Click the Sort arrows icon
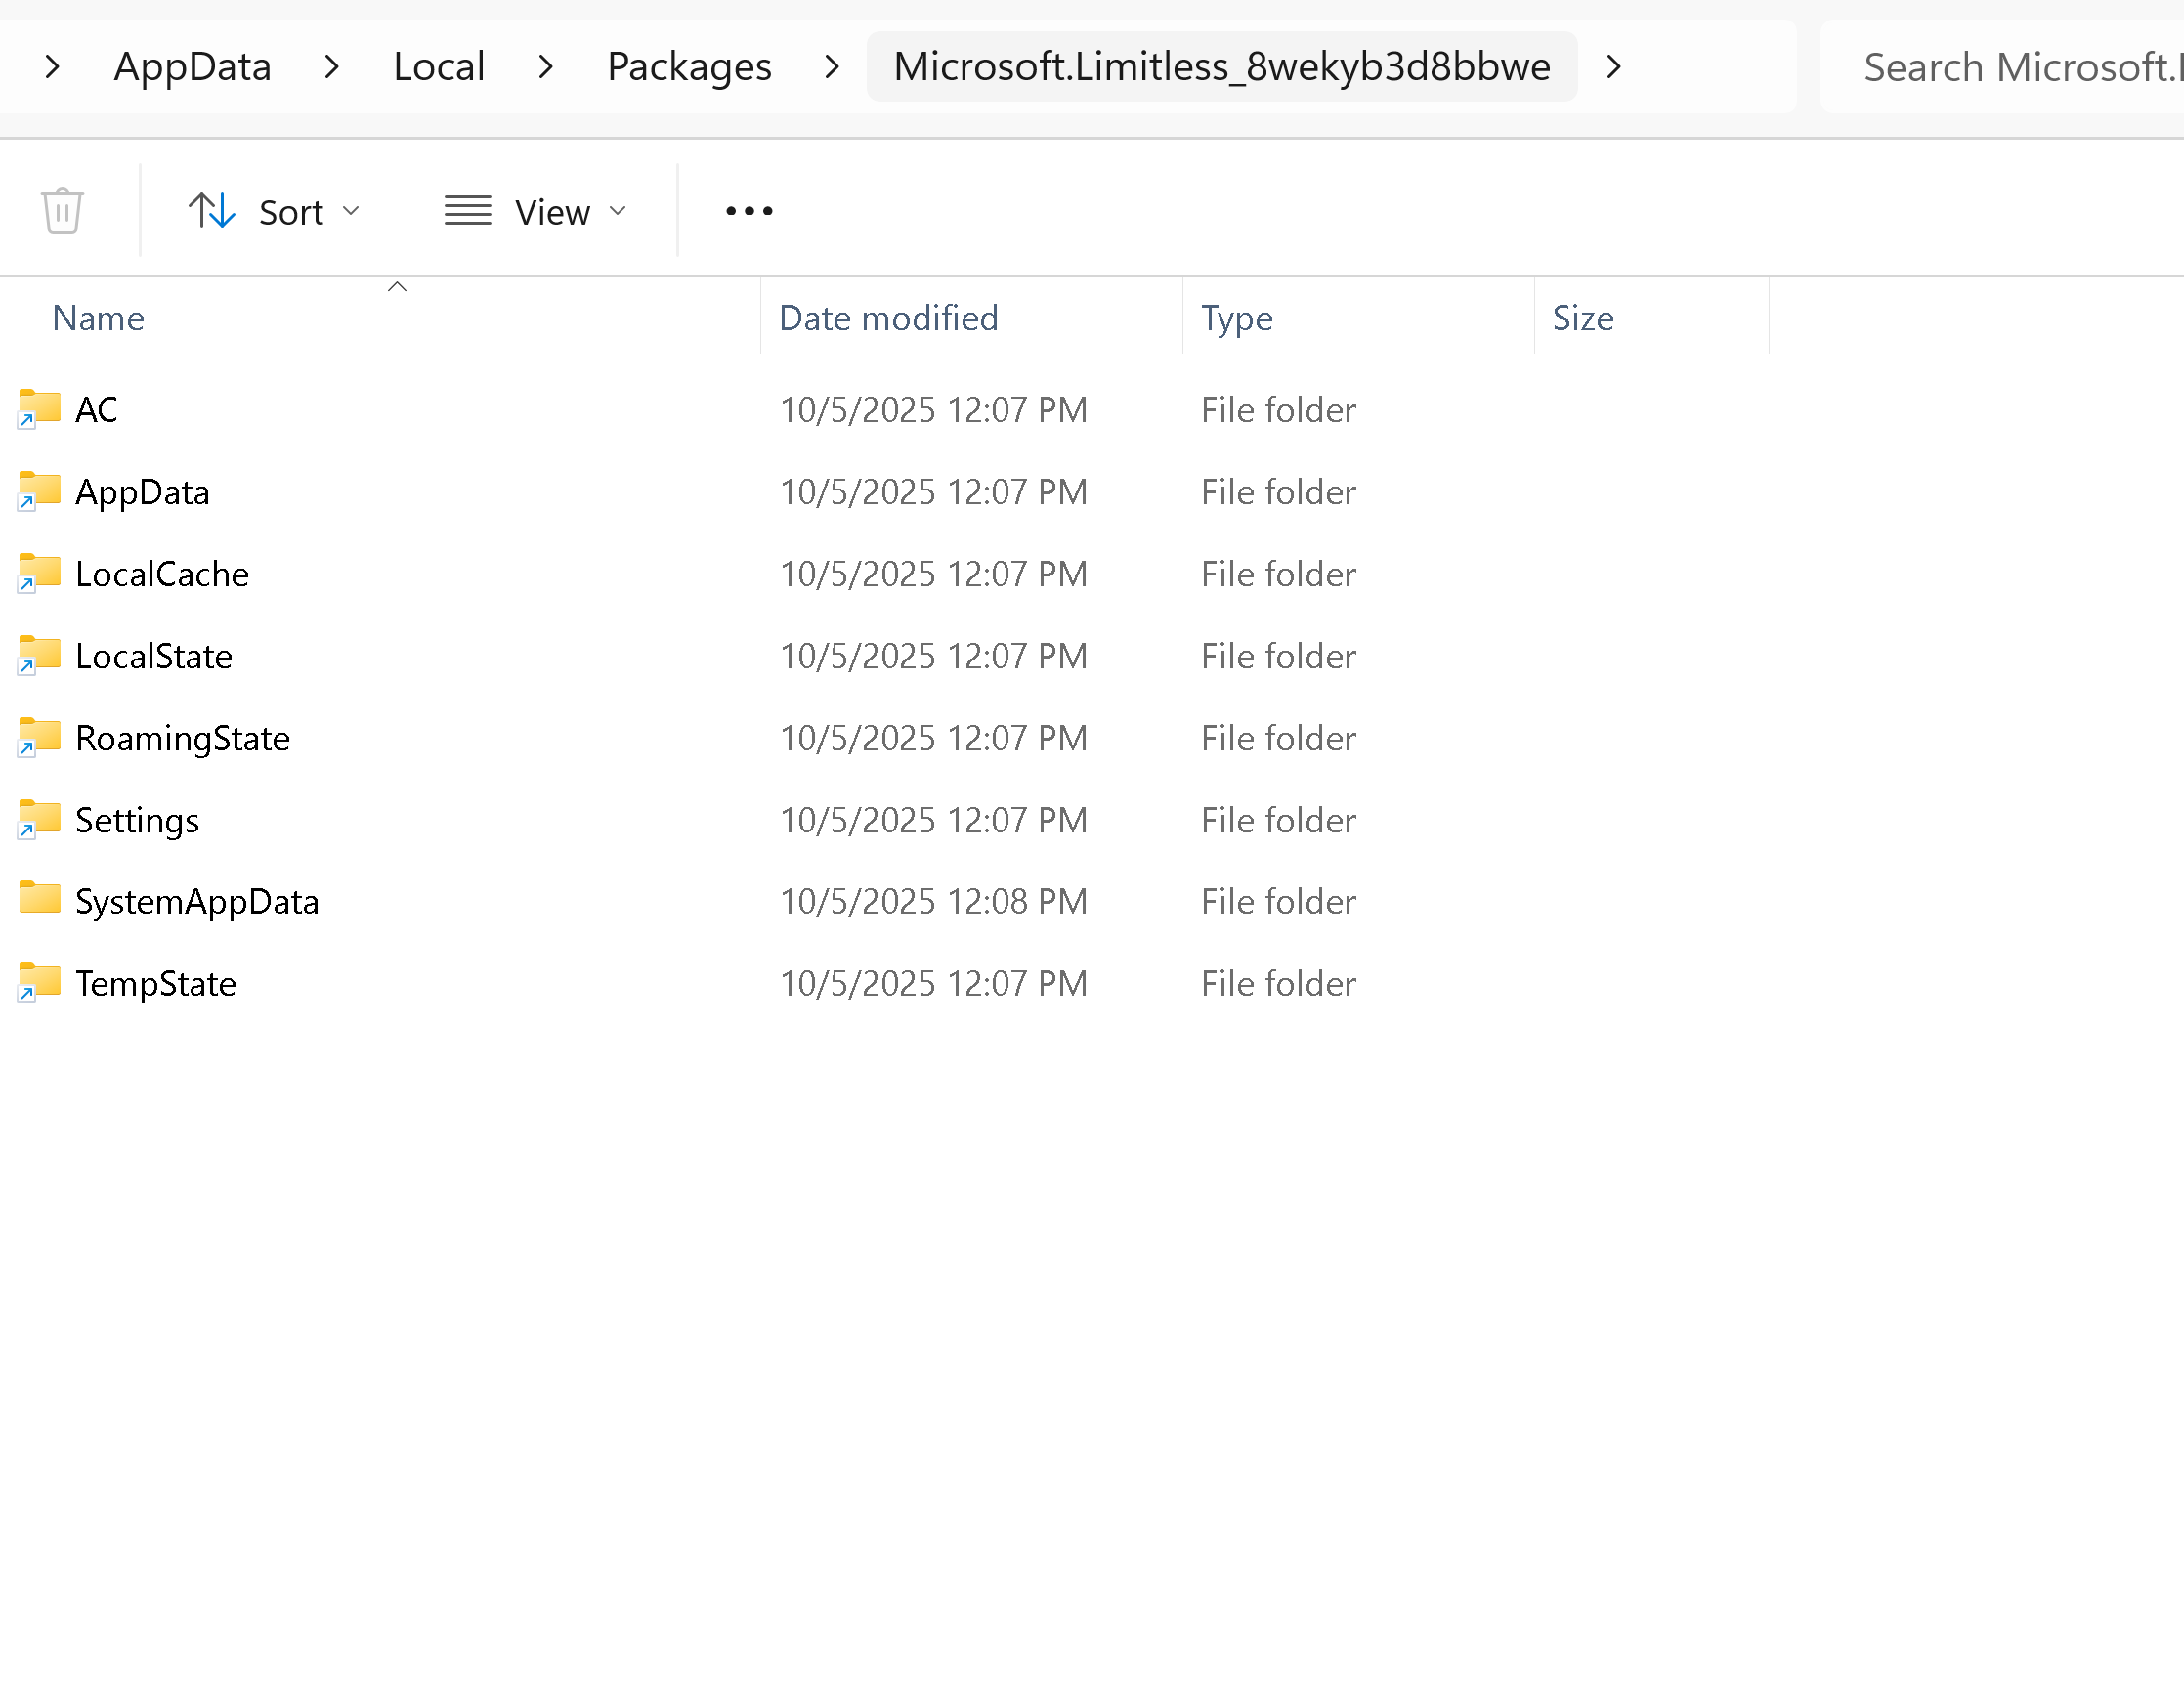 click(x=212, y=211)
